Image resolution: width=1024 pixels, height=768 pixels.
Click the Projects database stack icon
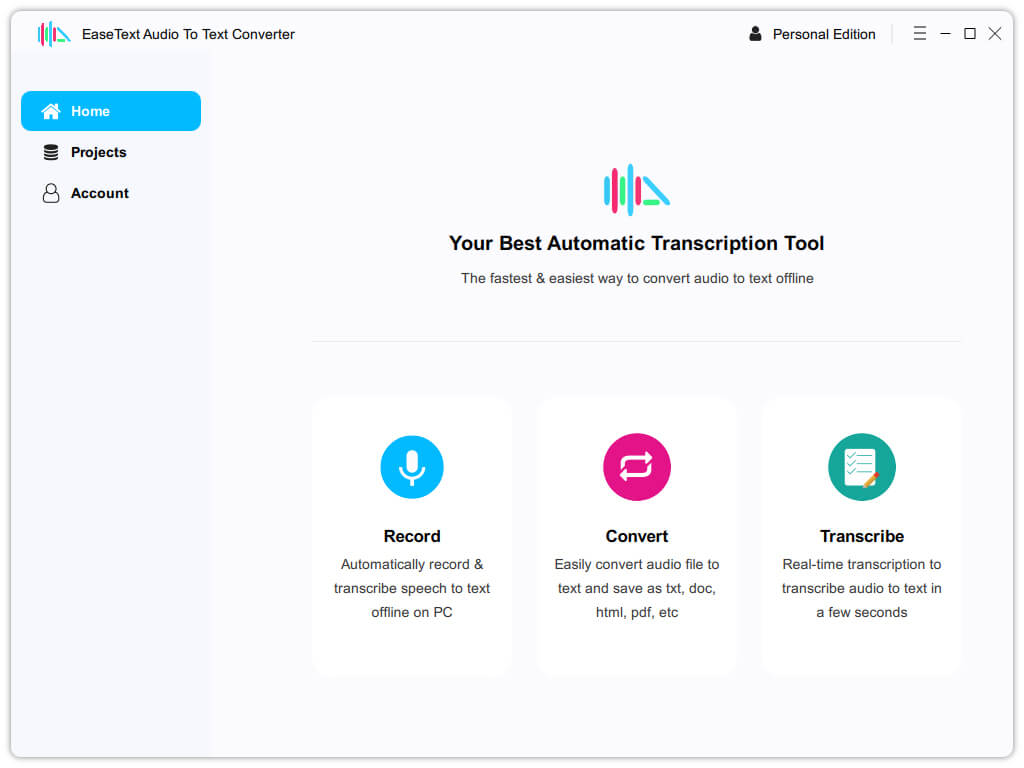[51, 152]
